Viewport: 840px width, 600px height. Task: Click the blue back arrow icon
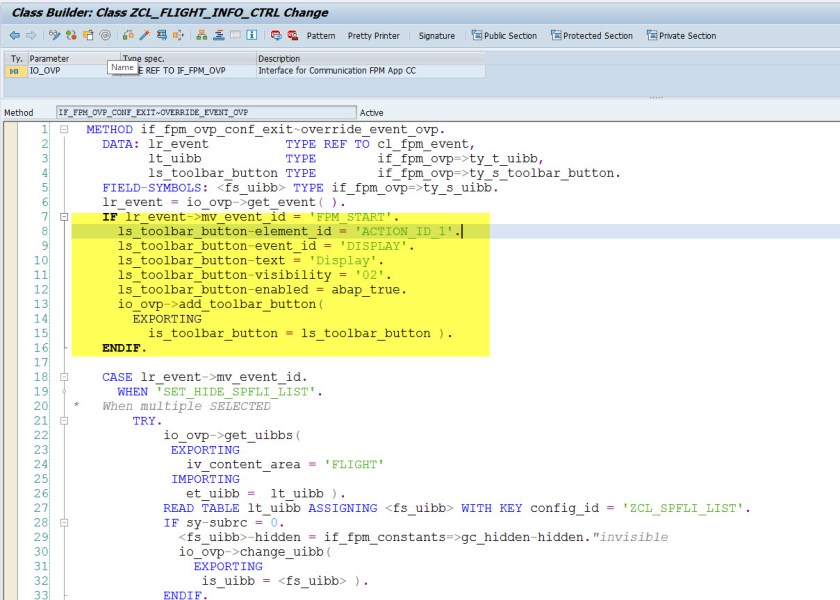coord(14,35)
